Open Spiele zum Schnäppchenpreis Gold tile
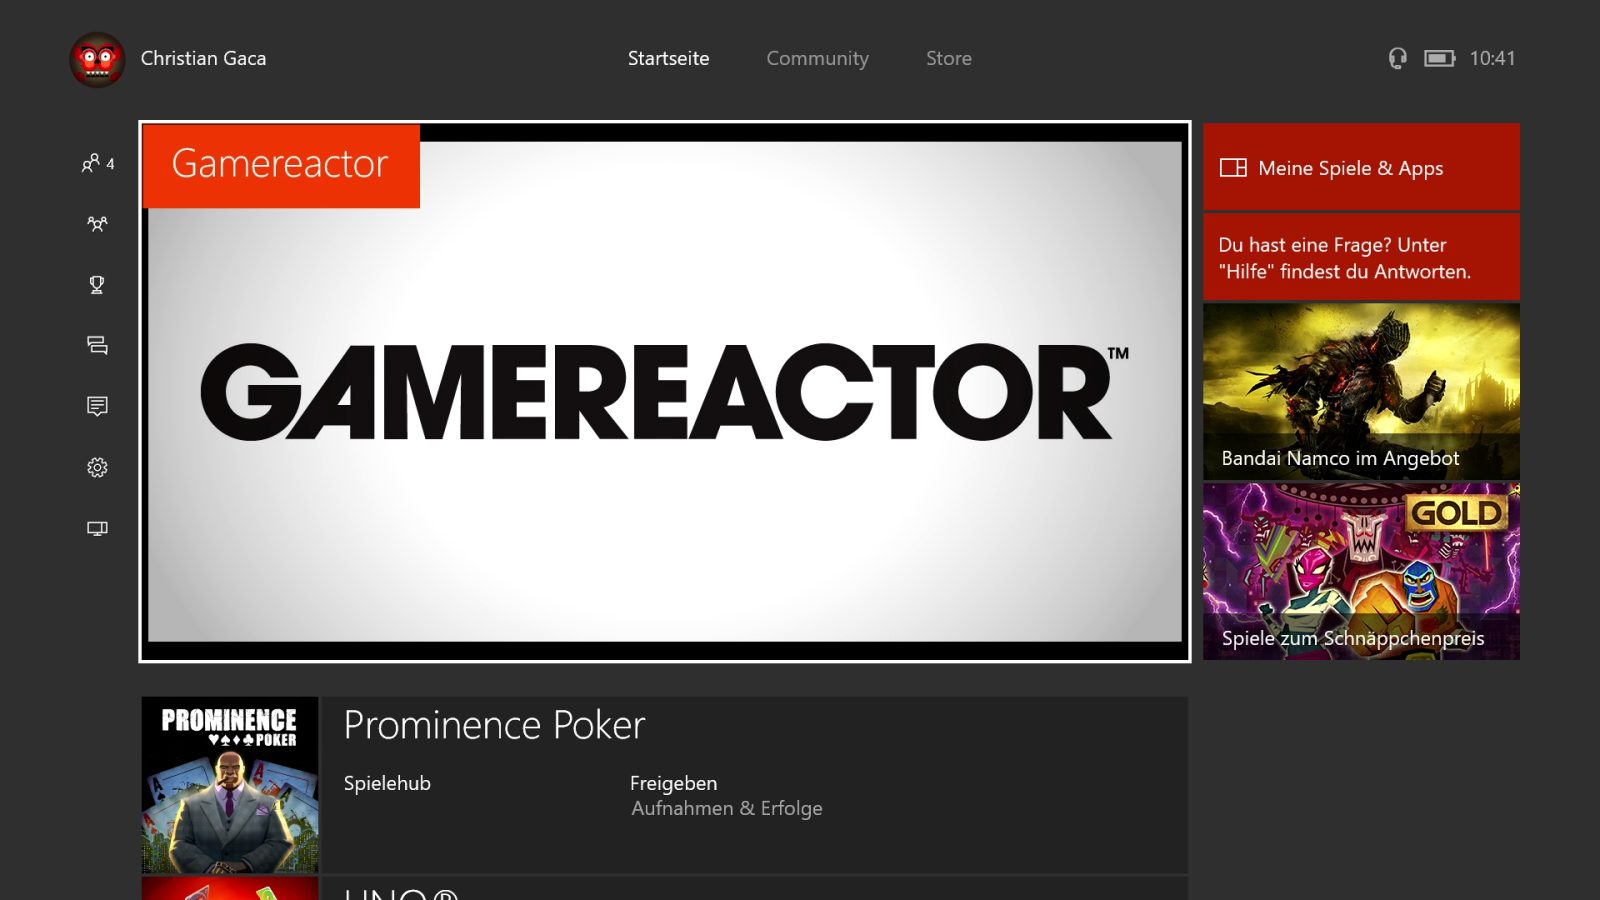1600x900 pixels. tap(1361, 572)
